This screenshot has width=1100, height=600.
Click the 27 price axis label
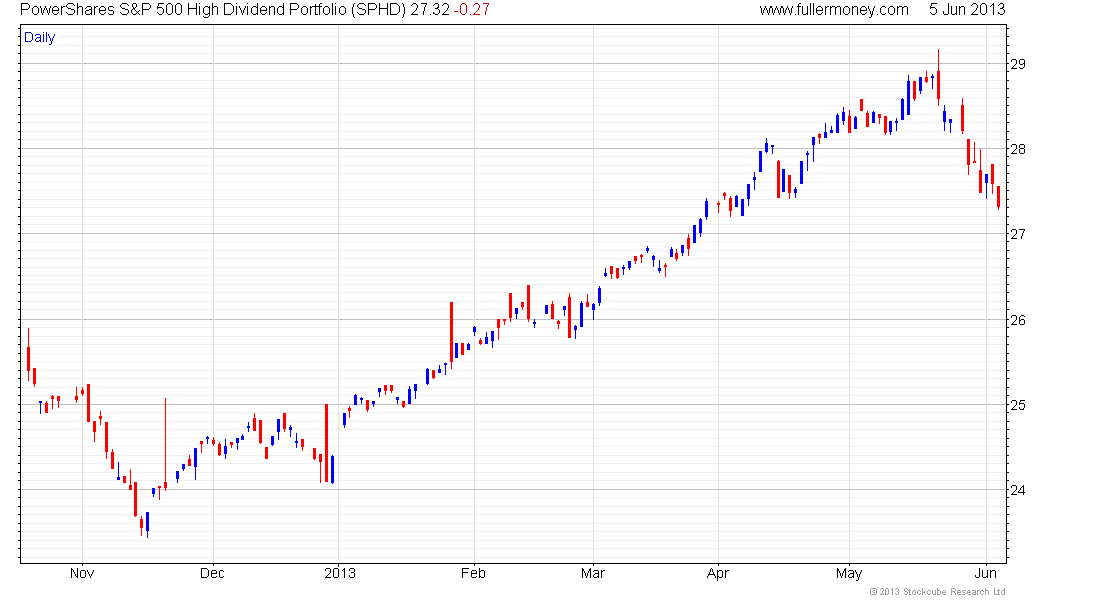coord(1017,234)
